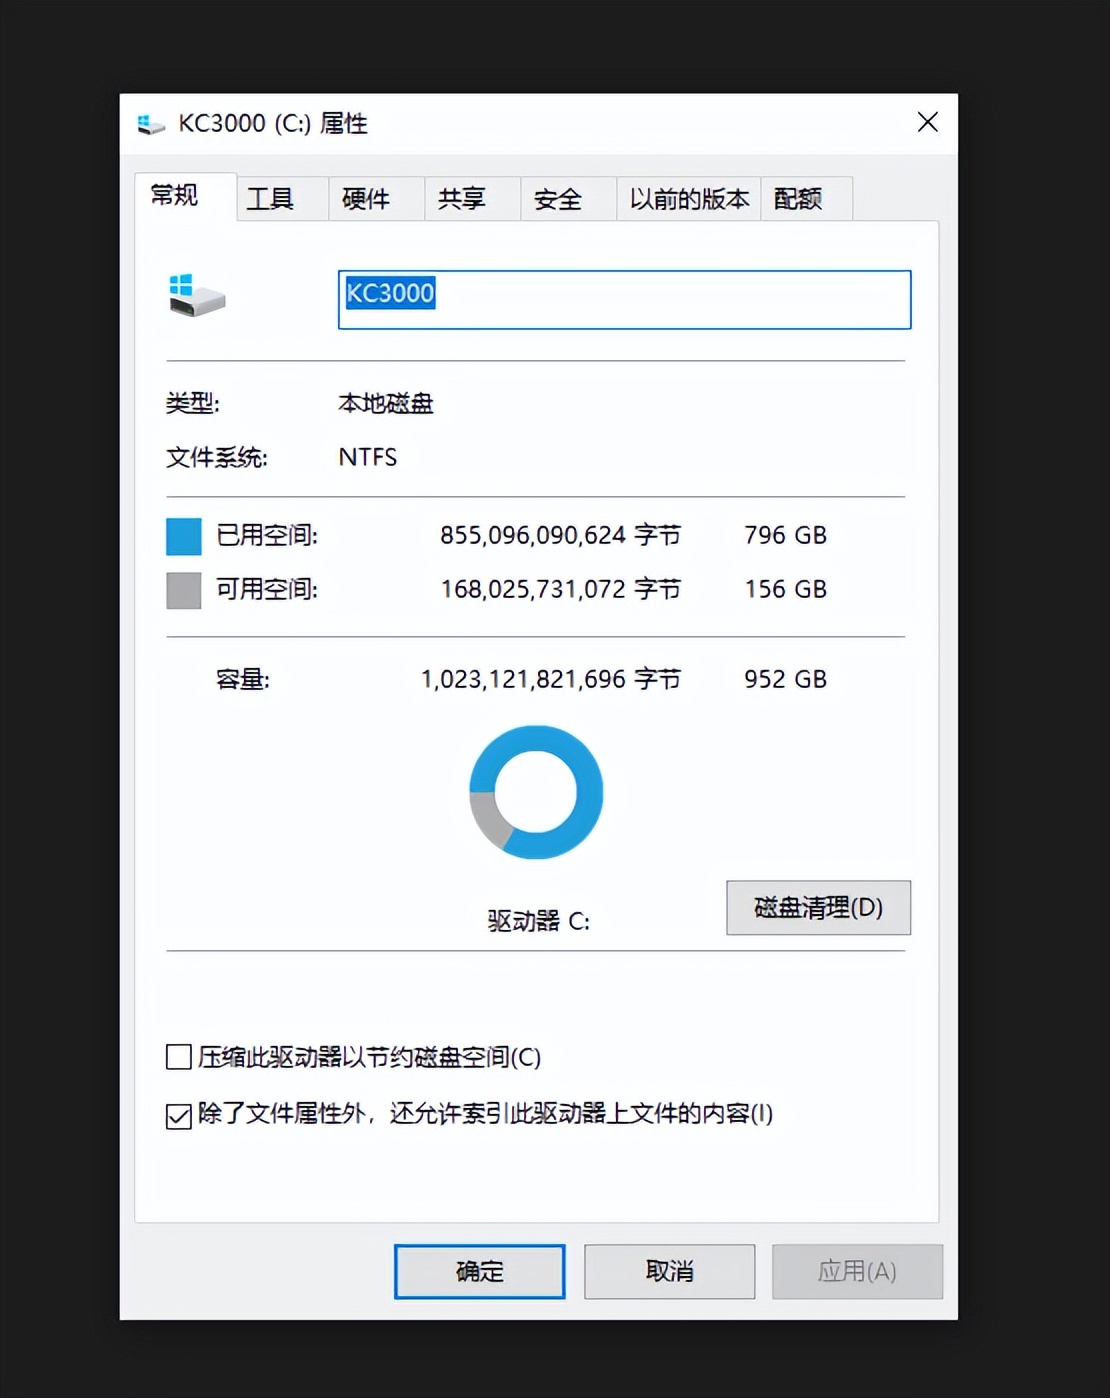Switch to the 工具 tab

coord(271,199)
